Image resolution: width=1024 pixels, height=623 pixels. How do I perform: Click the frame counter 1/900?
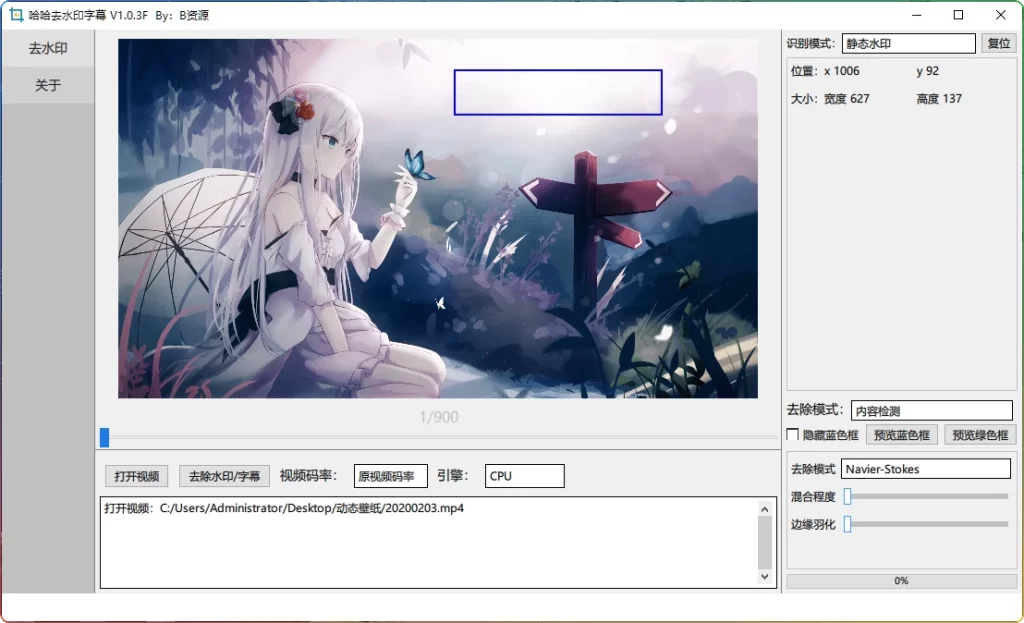(x=439, y=417)
